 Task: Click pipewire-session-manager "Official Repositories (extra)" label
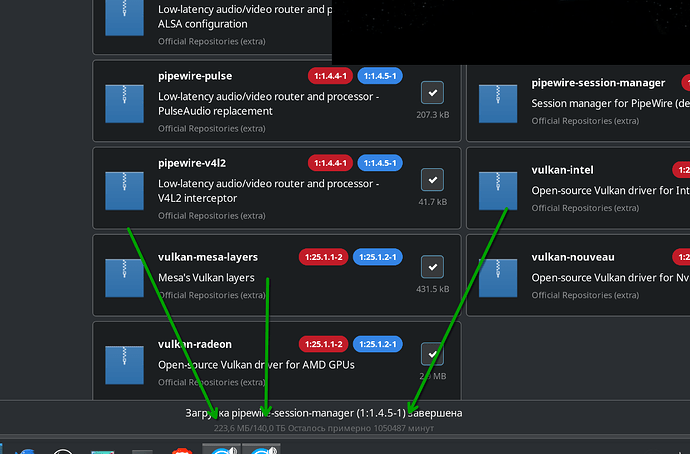pos(585,121)
